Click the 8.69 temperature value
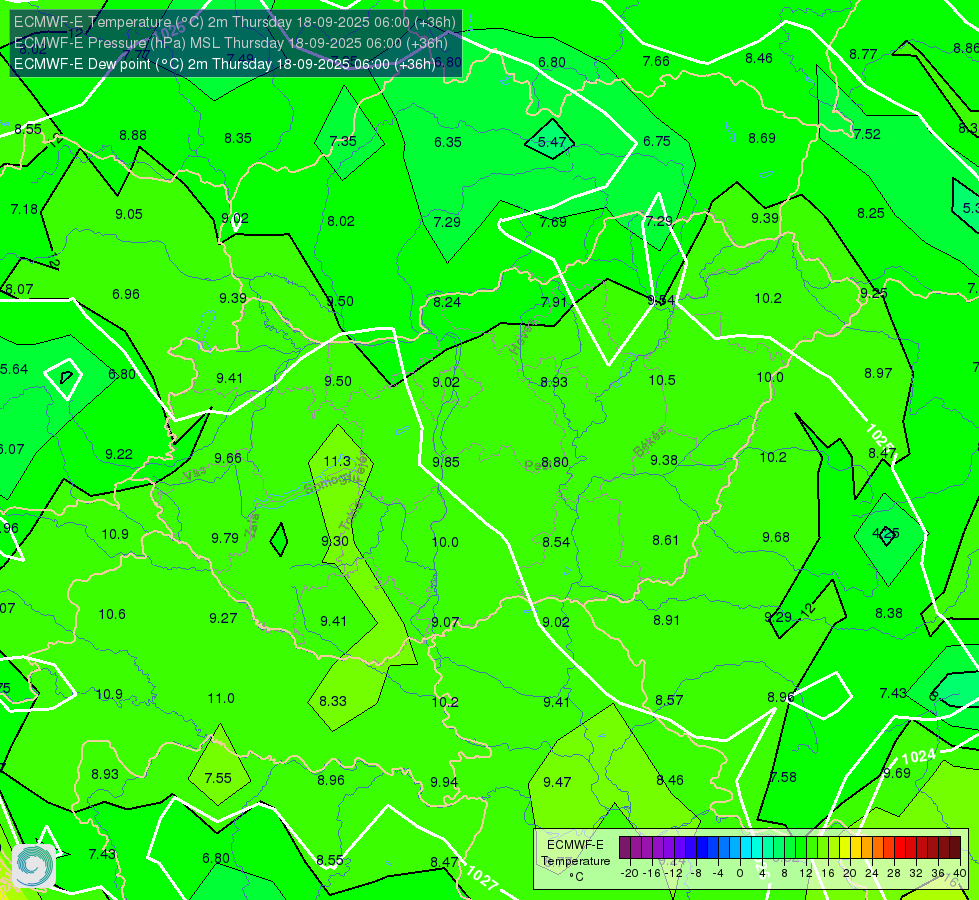Image resolution: width=979 pixels, height=900 pixels. (x=762, y=138)
